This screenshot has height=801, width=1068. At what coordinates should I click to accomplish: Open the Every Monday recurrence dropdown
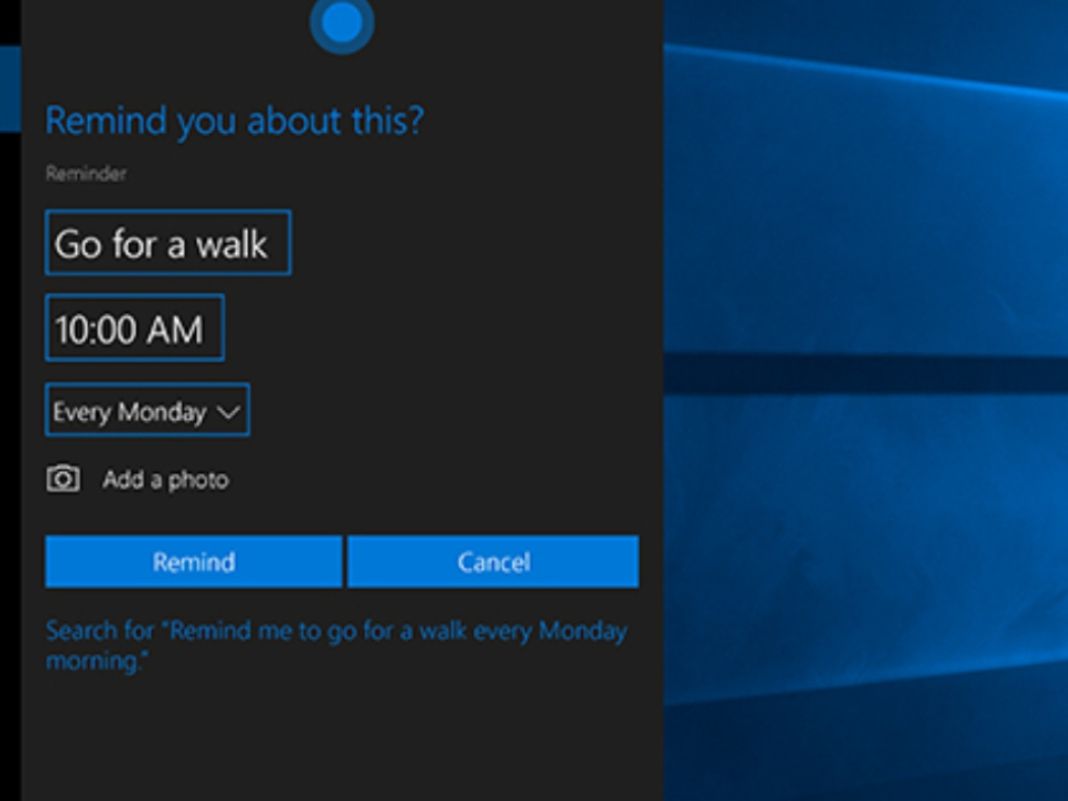tap(147, 410)
